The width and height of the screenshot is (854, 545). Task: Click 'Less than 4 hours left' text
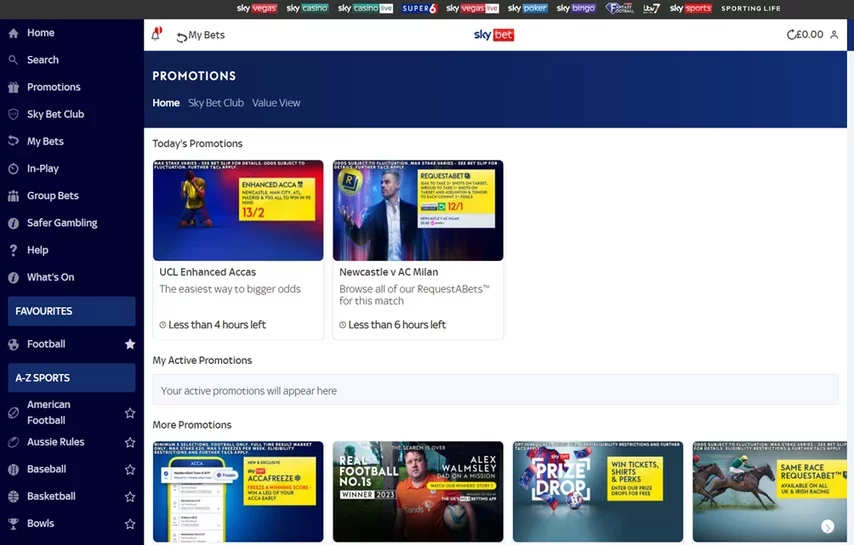coord(217,325)
